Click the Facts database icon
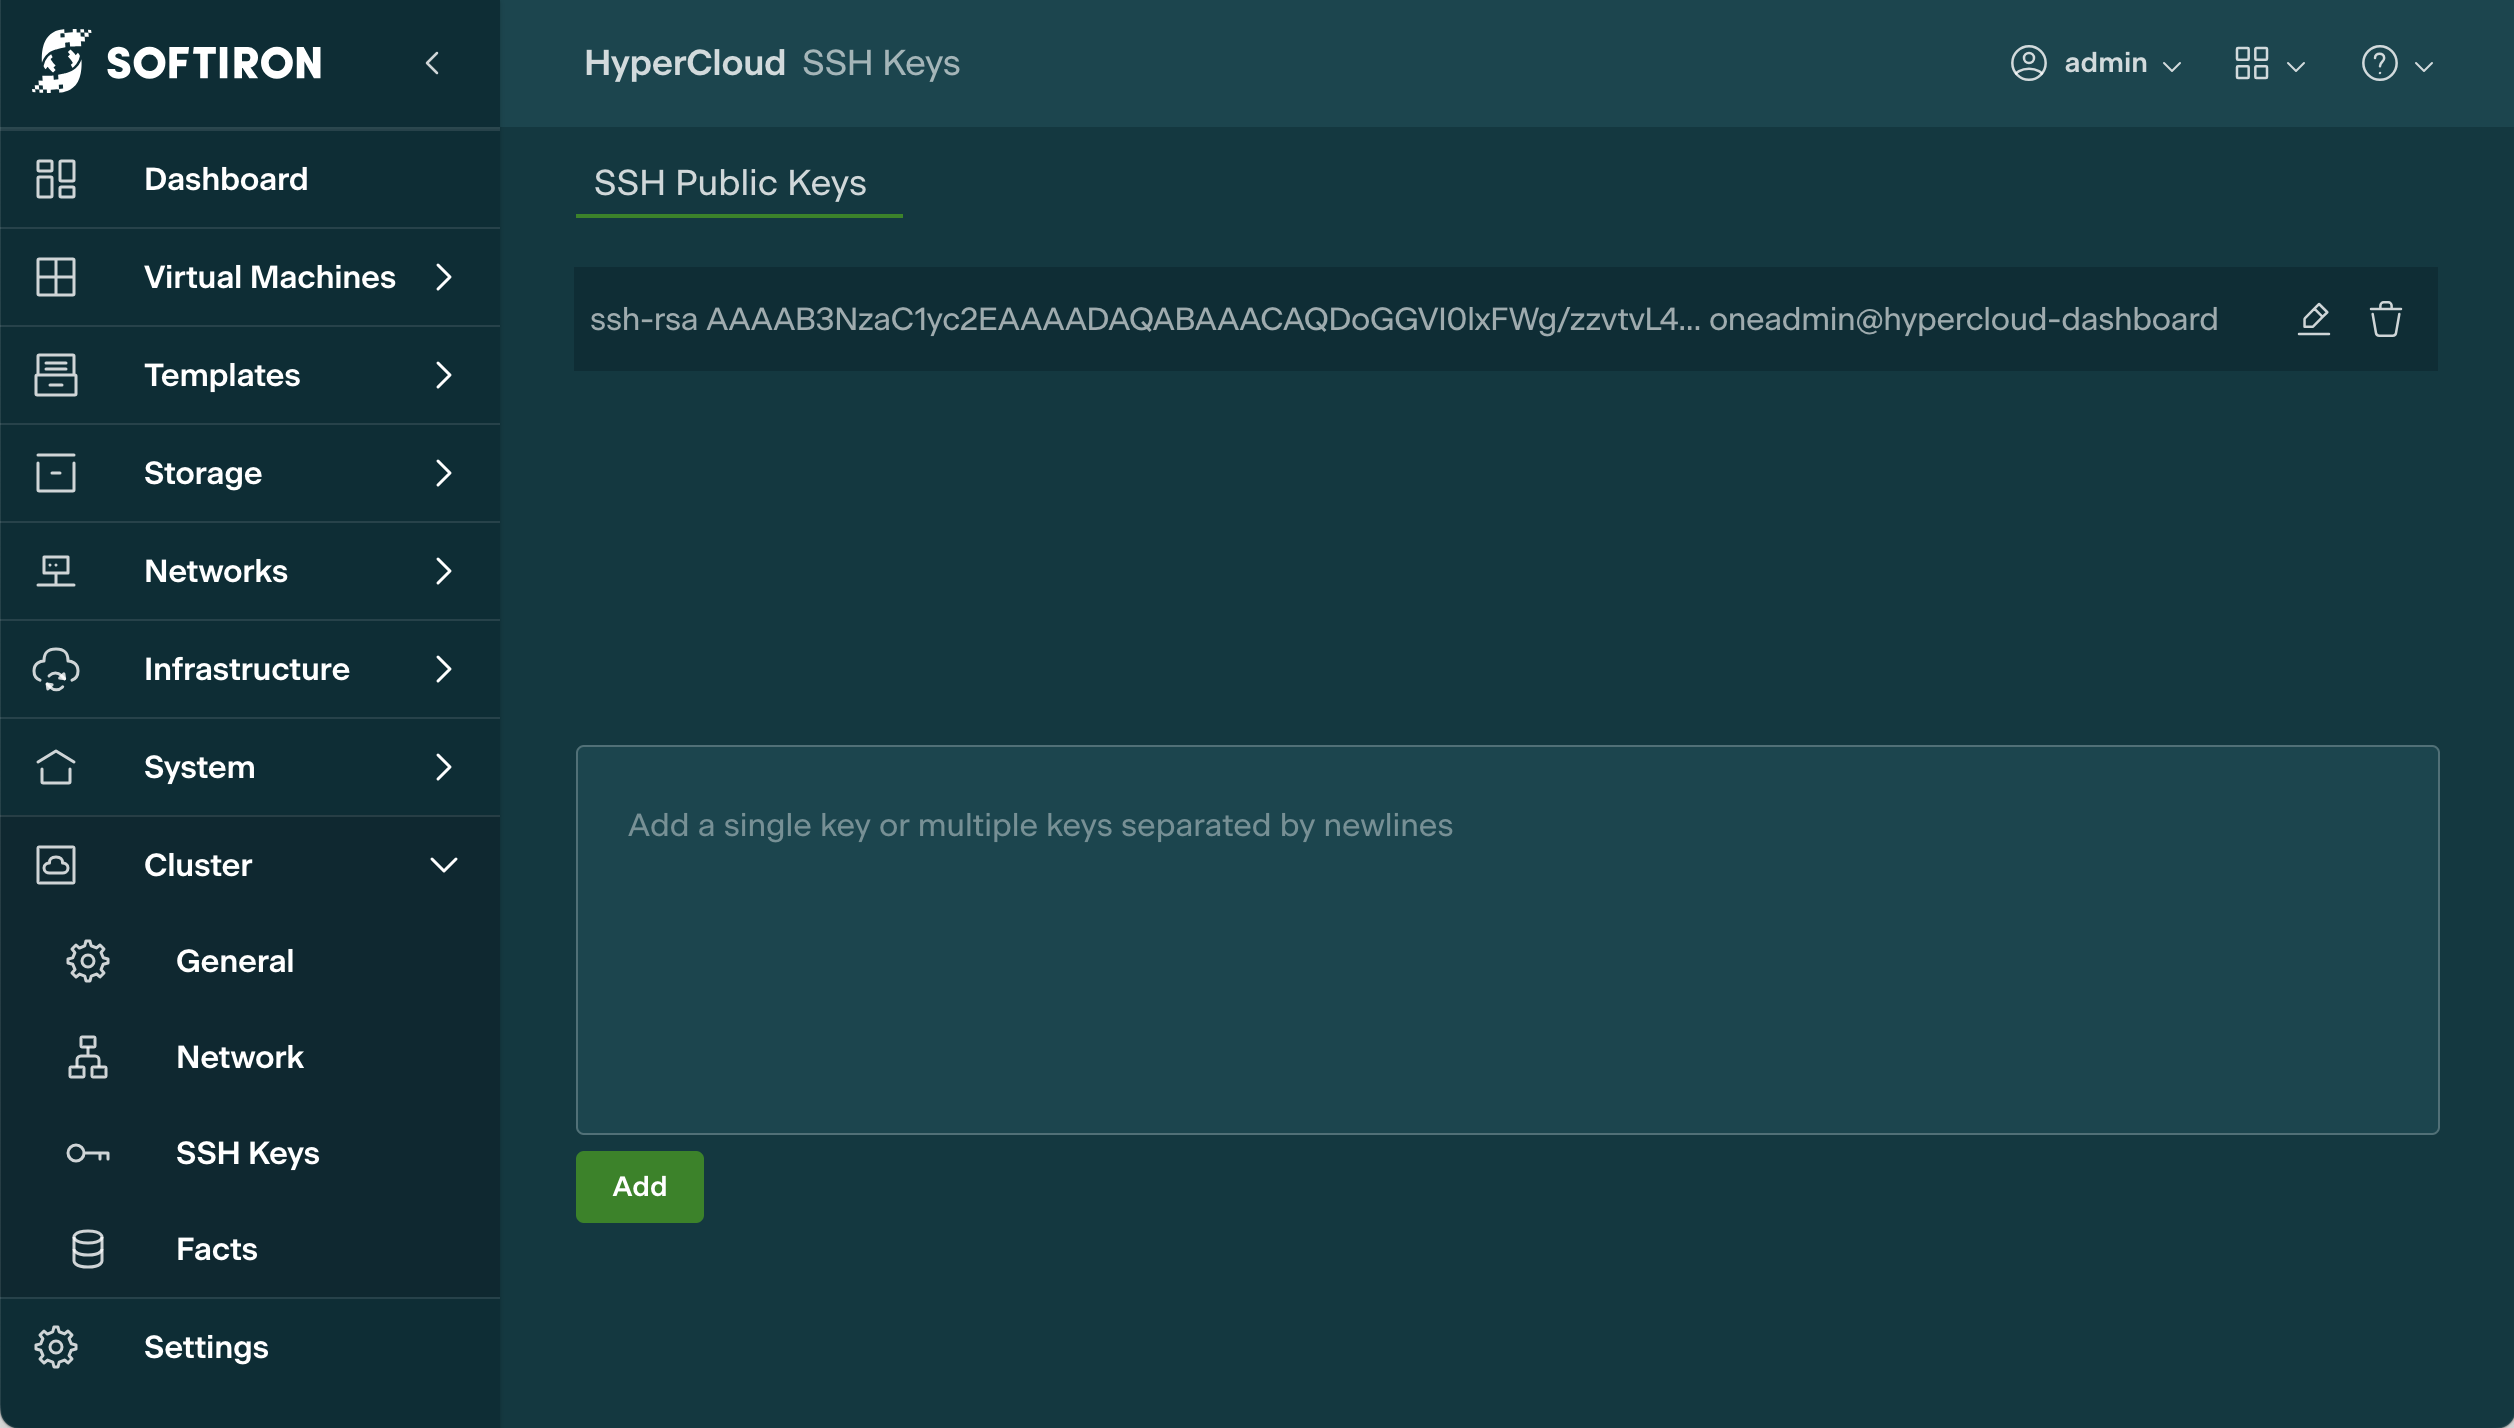The width and height of the screenshot is (2514, 1428). 88,1249
